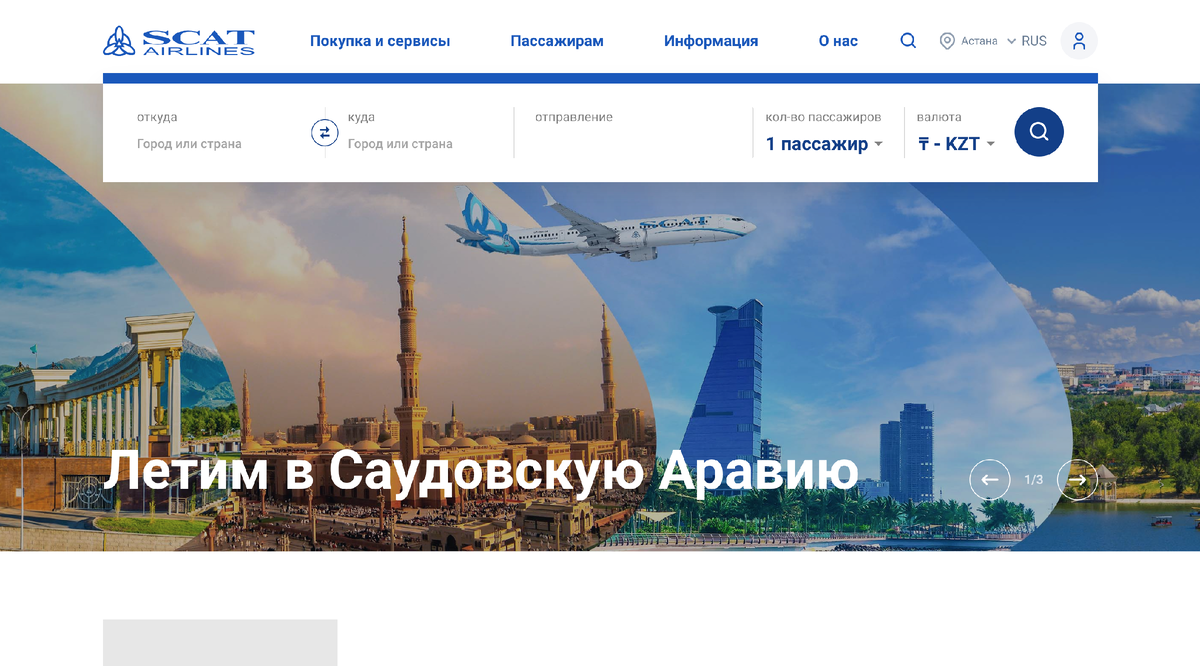Image resolution: width=1200 pixels, height=666 pixels.
Task: Click the round blue flight search button
Action: click(x=1039, y=132)
